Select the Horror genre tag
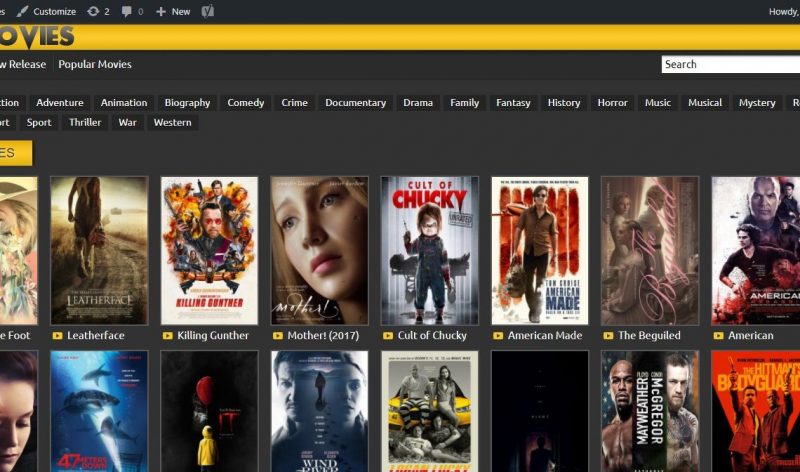Screen dimensions: 800x472 [x=612, y=103]
